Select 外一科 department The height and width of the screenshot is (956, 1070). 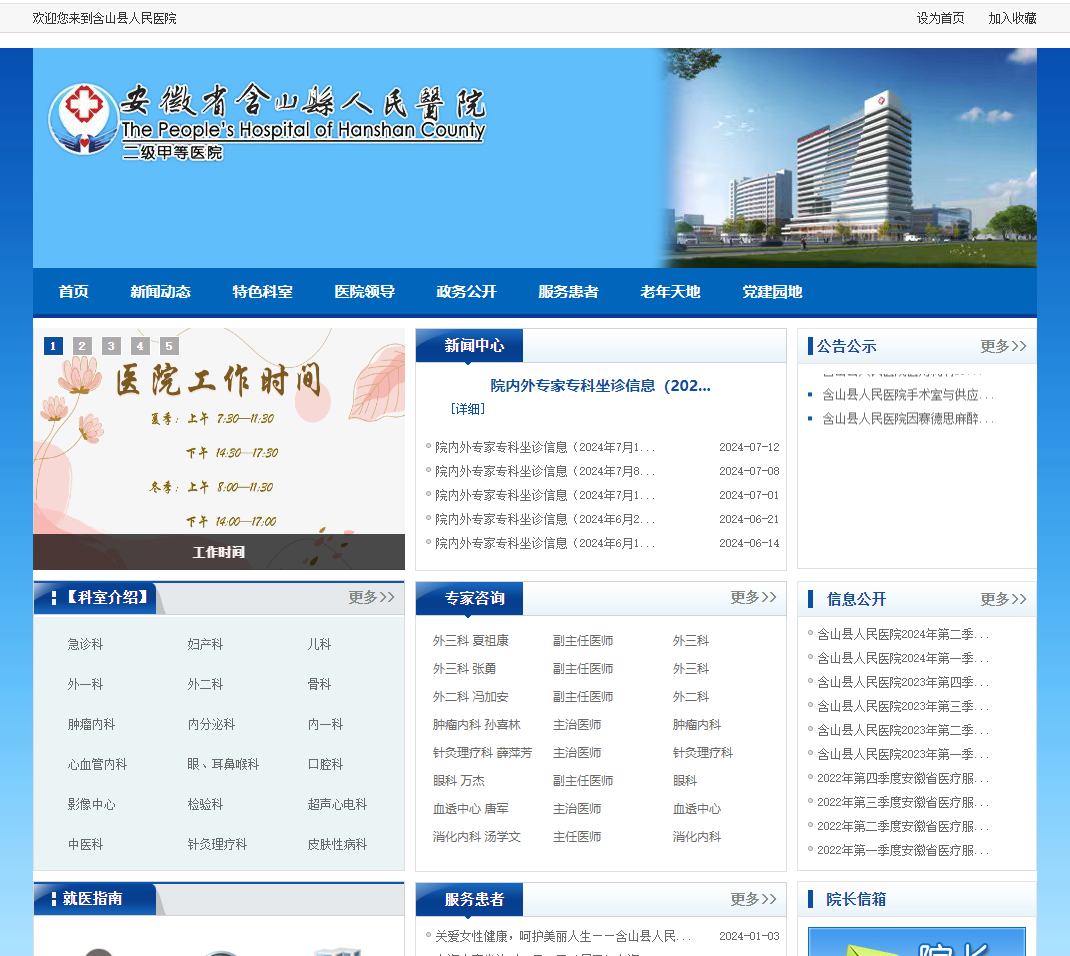[x=85, y=684]
